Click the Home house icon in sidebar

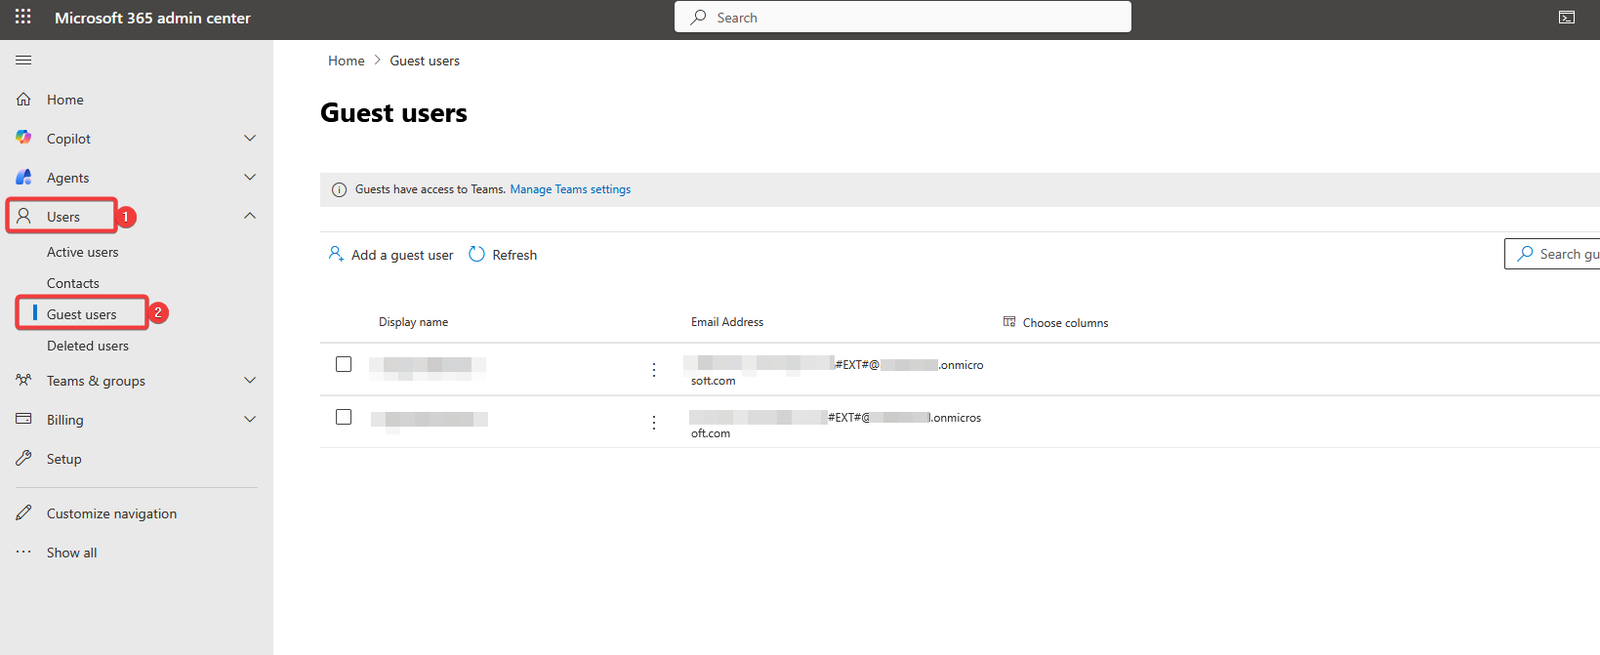[x=24, y=99]
